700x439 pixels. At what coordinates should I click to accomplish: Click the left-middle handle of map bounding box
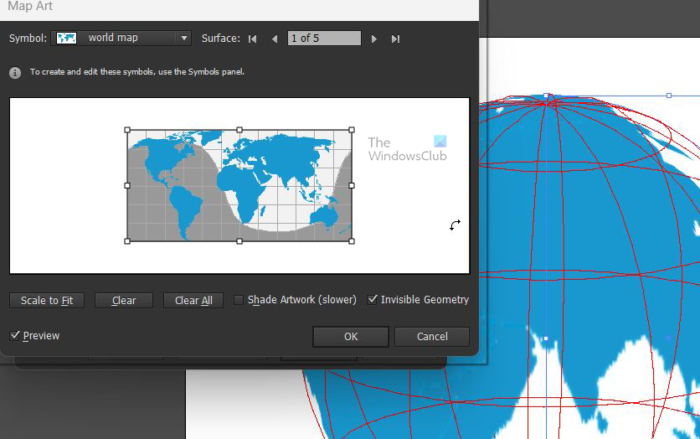(x=127, y=185)
